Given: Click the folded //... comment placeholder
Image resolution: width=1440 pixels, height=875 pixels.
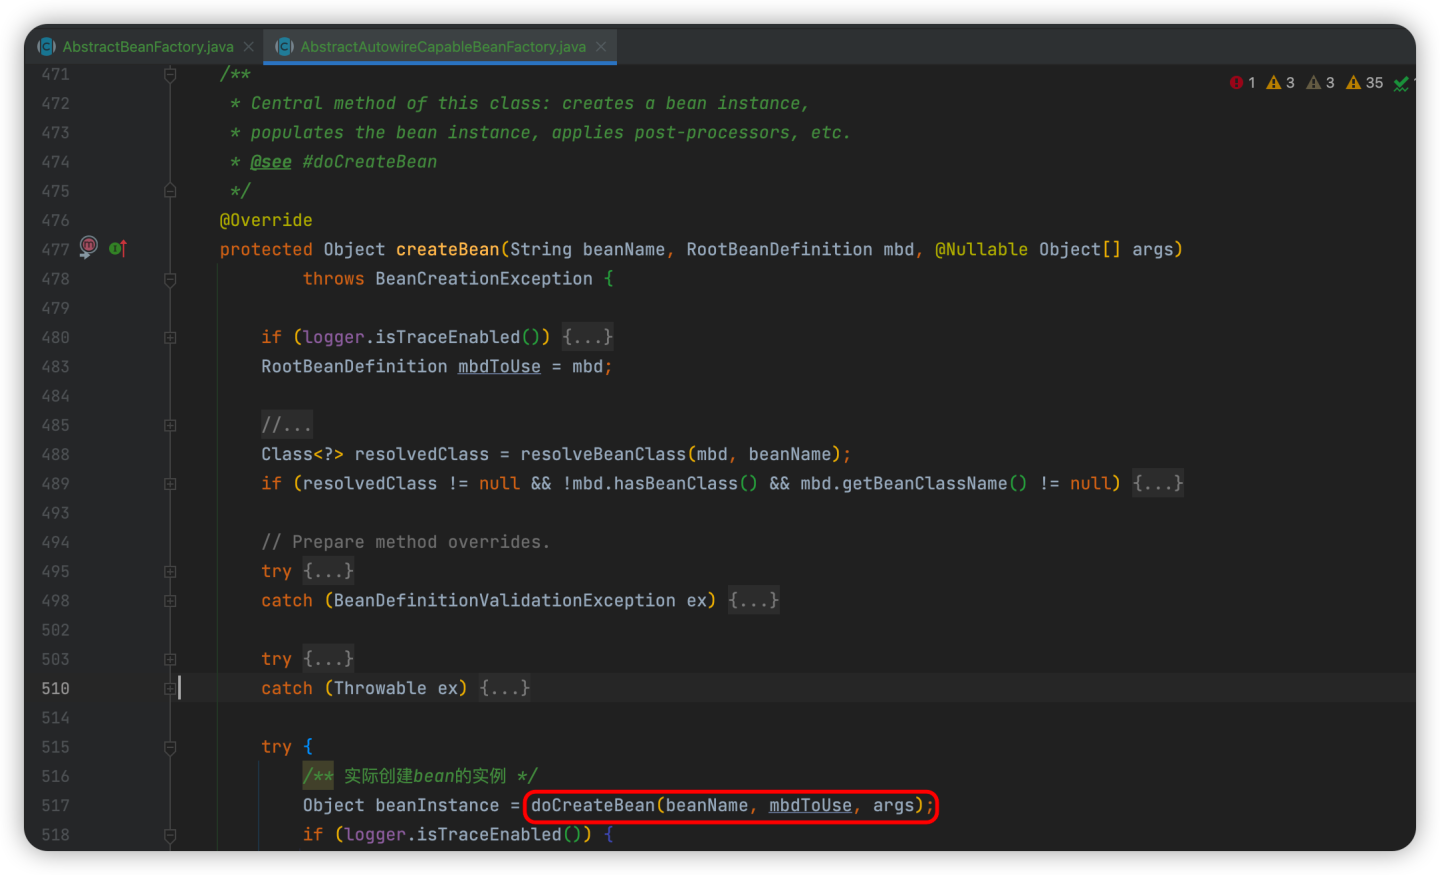Looking at the screenshot, I should pos(286,425).
